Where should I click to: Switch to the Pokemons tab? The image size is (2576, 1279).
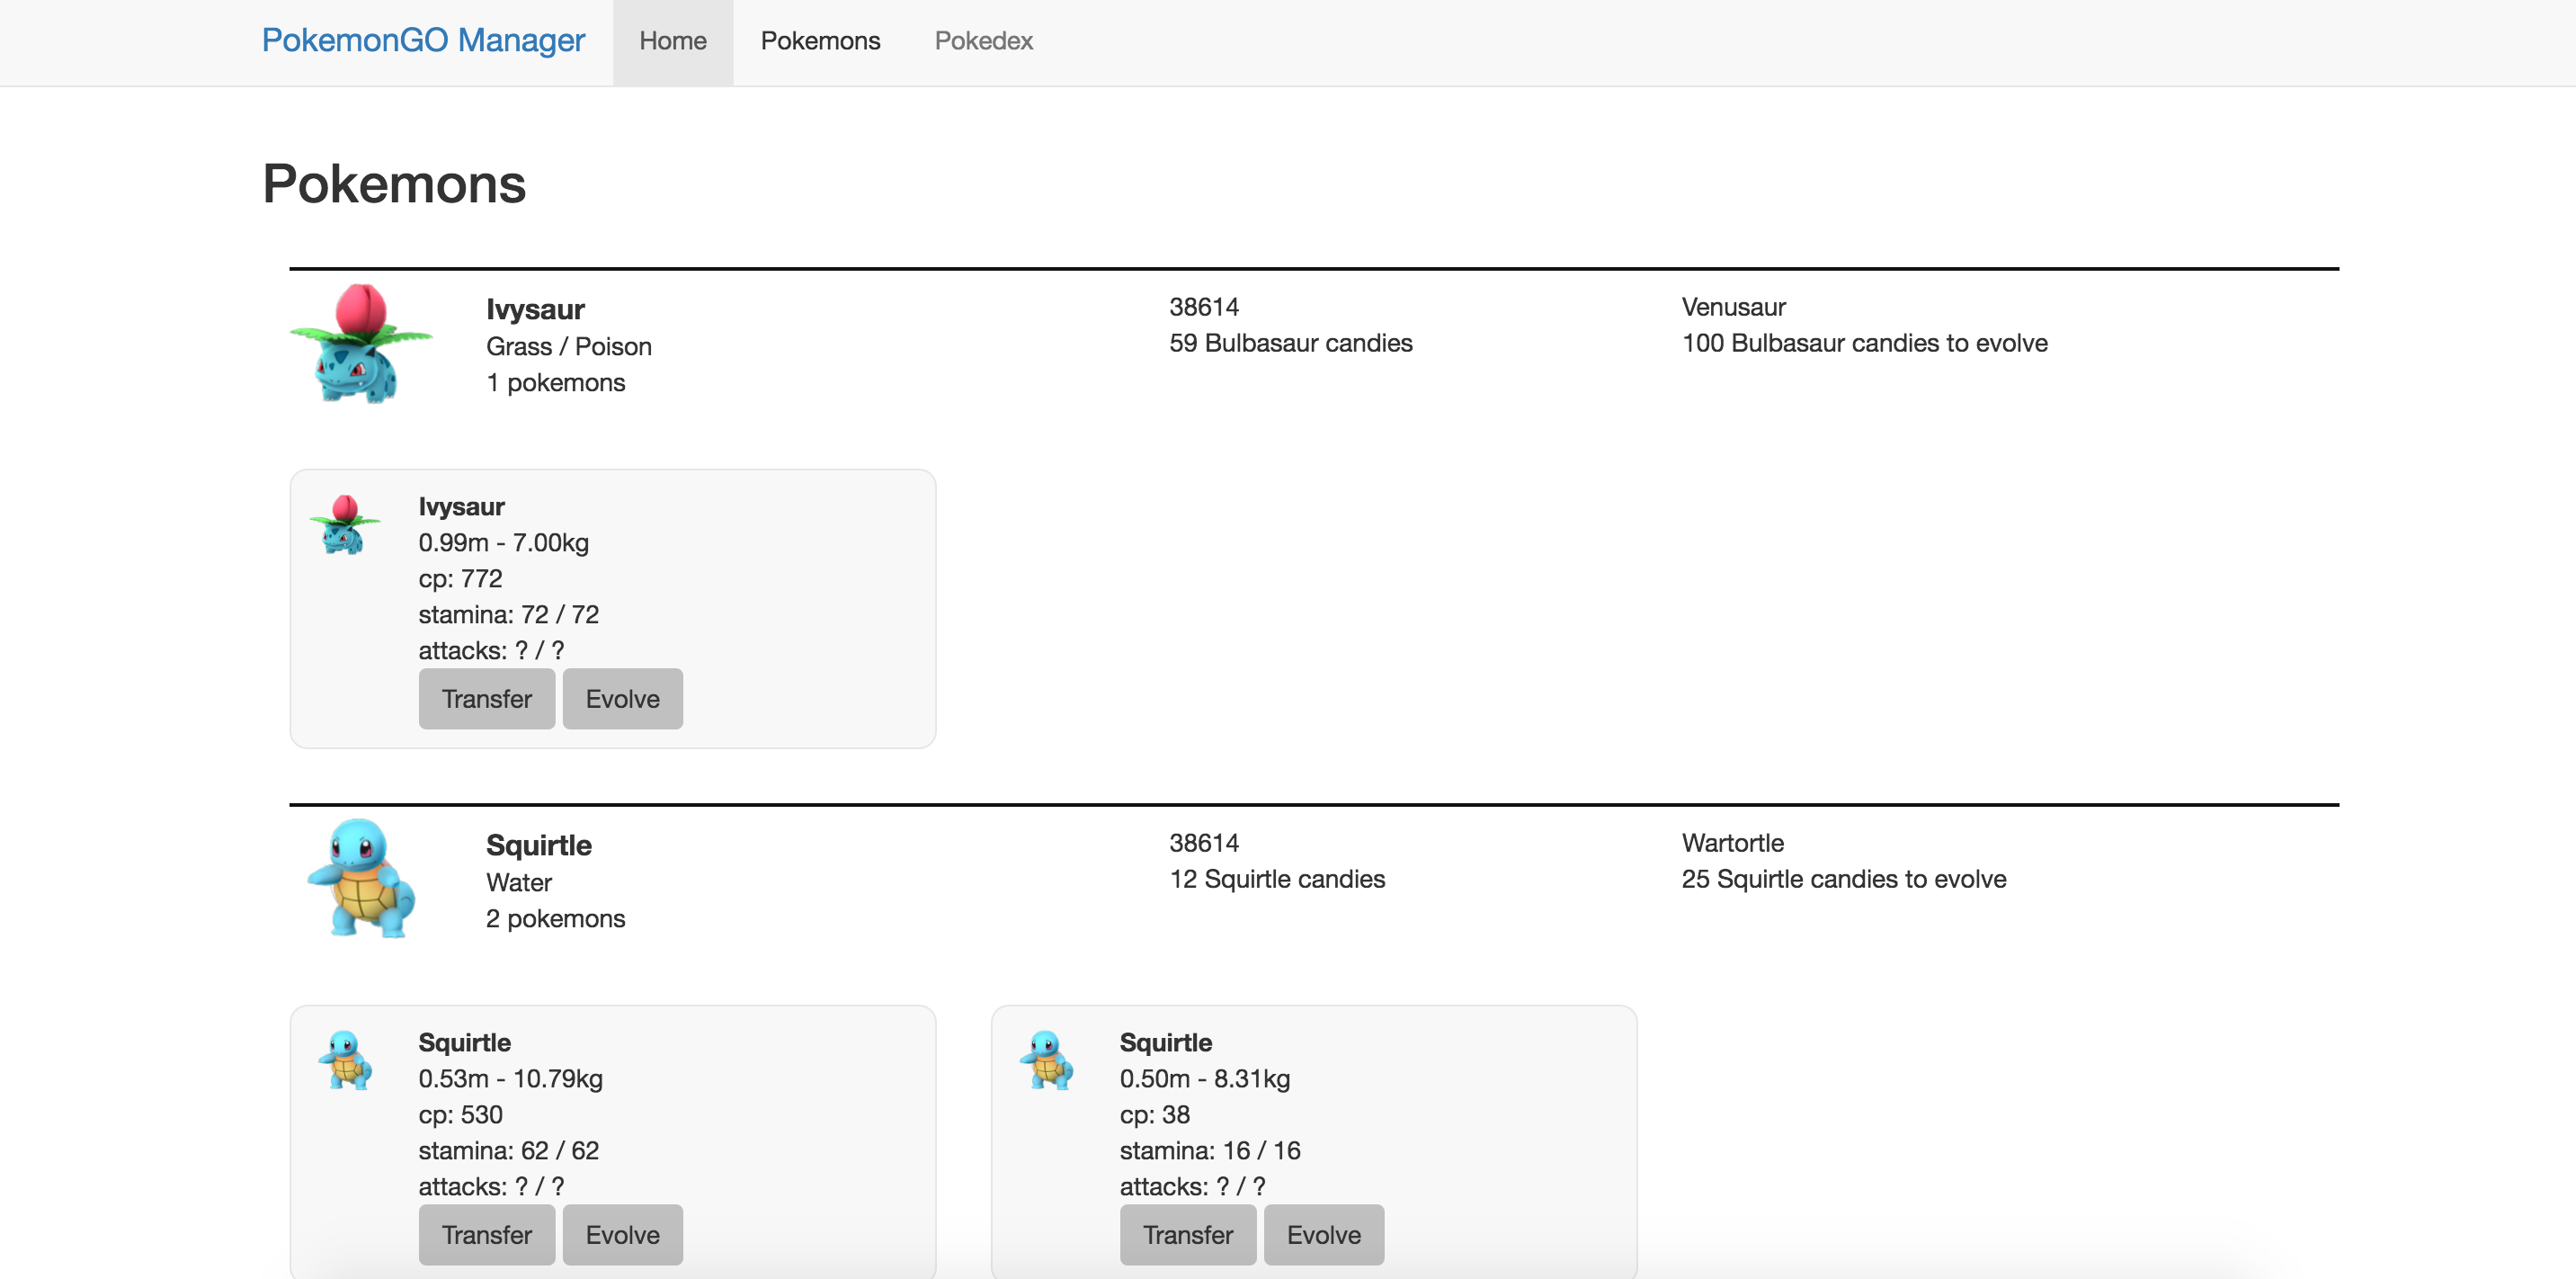[820, 41]
